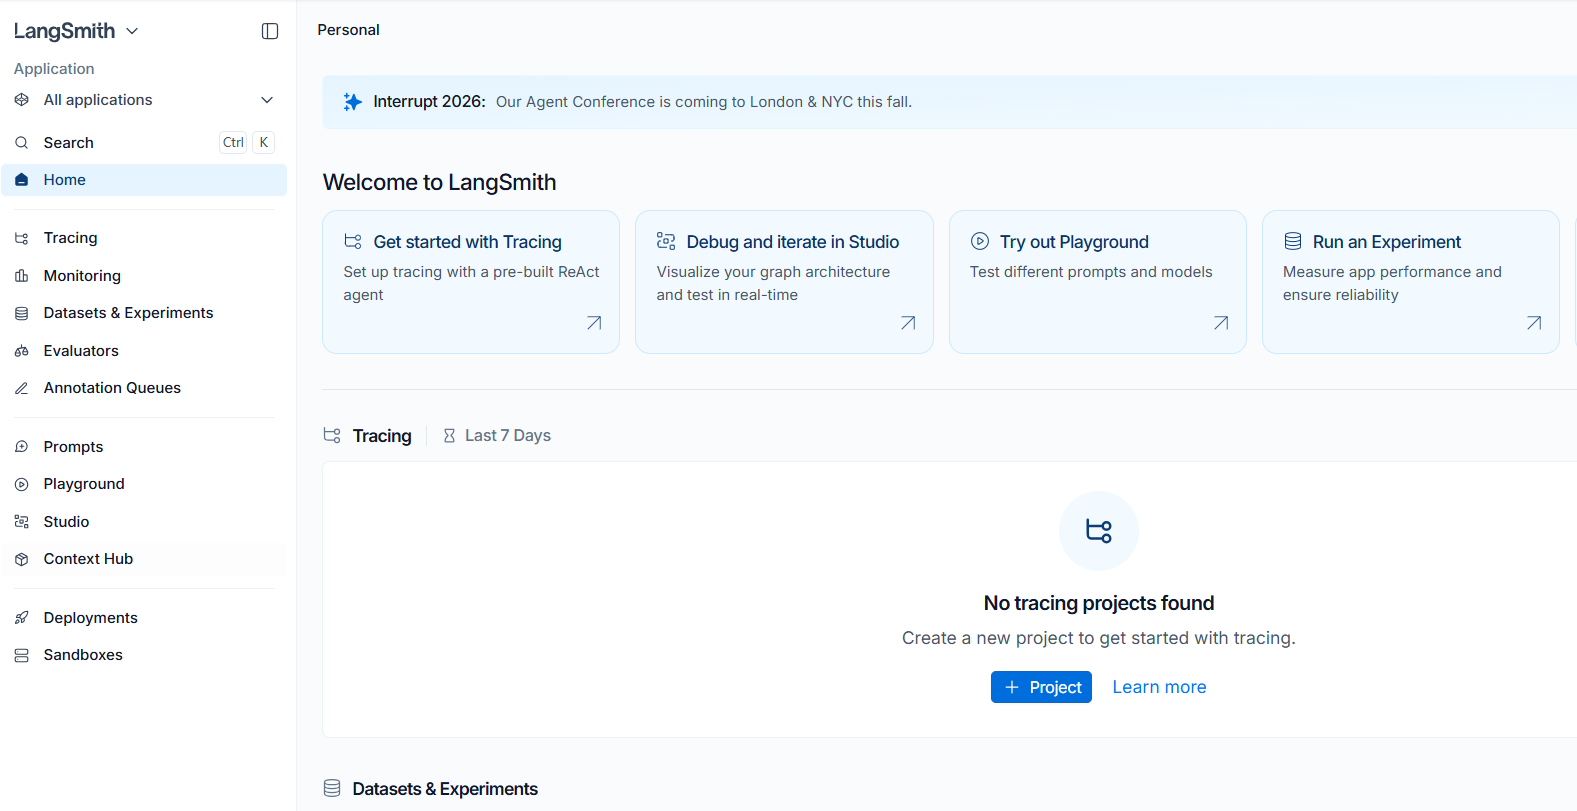Click the Monitoring chart icon in sidebar
The image size is (1577, 811).
tap(22, 276)
